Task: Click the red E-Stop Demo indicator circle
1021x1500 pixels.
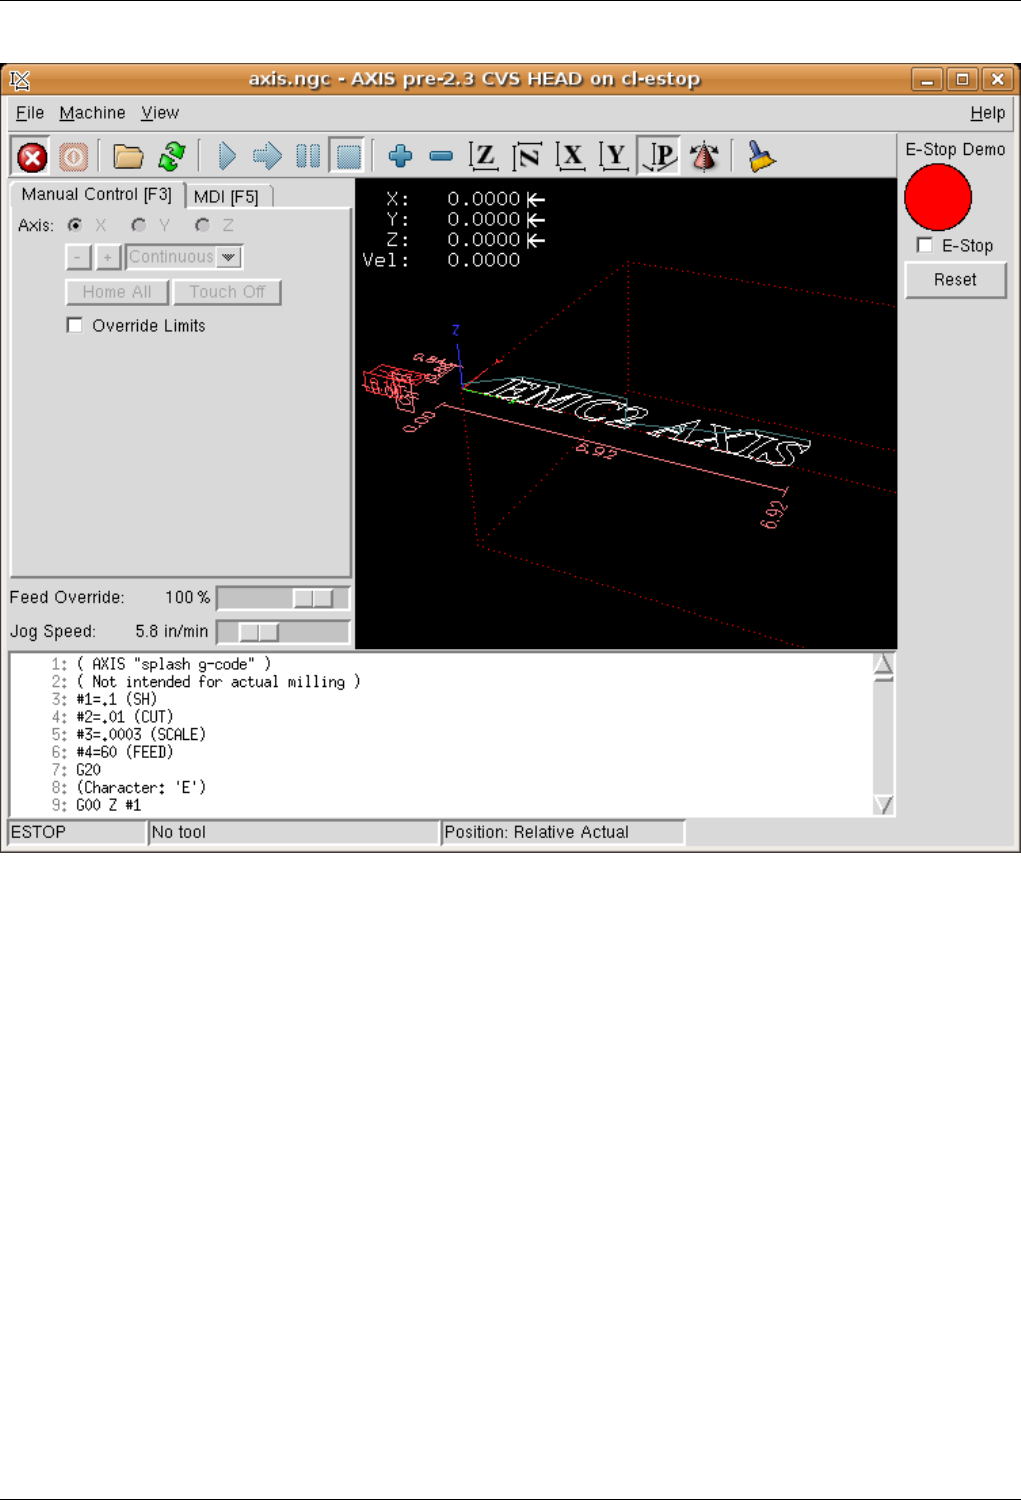Action: [x=938, y=197]
